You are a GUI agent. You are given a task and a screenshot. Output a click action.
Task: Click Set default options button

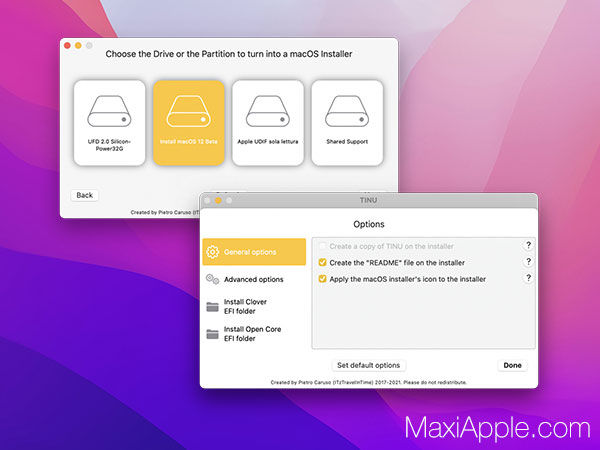pos(368,365)
